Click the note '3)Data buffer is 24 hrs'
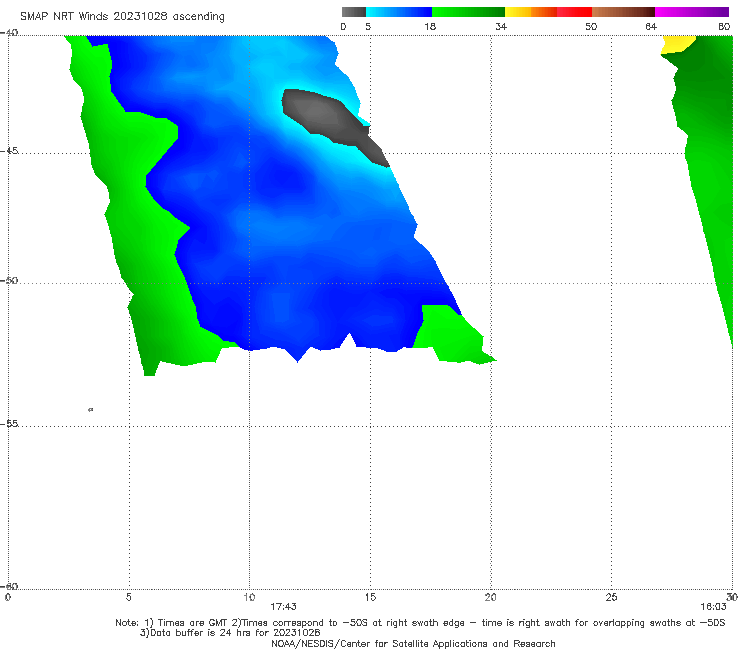 pyautogui.click(x=230, y=633)
